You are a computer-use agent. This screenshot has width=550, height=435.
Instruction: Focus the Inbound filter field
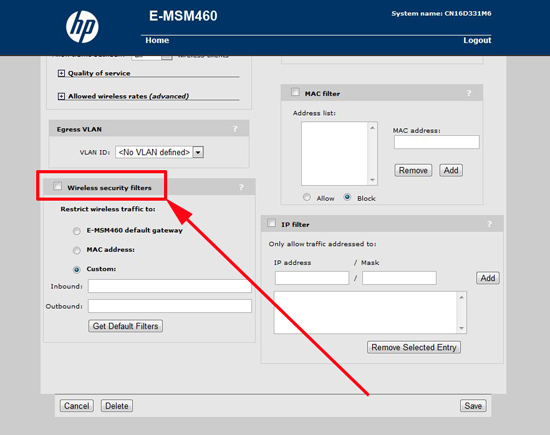point(170,286)
